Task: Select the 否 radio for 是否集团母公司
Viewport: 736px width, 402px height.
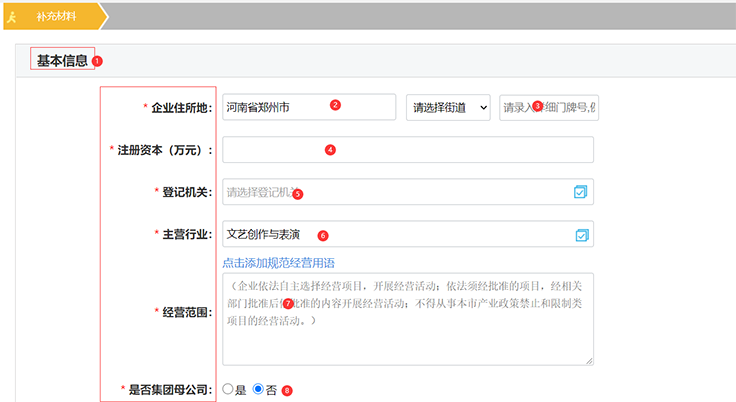Action: (x=258, y=389)
